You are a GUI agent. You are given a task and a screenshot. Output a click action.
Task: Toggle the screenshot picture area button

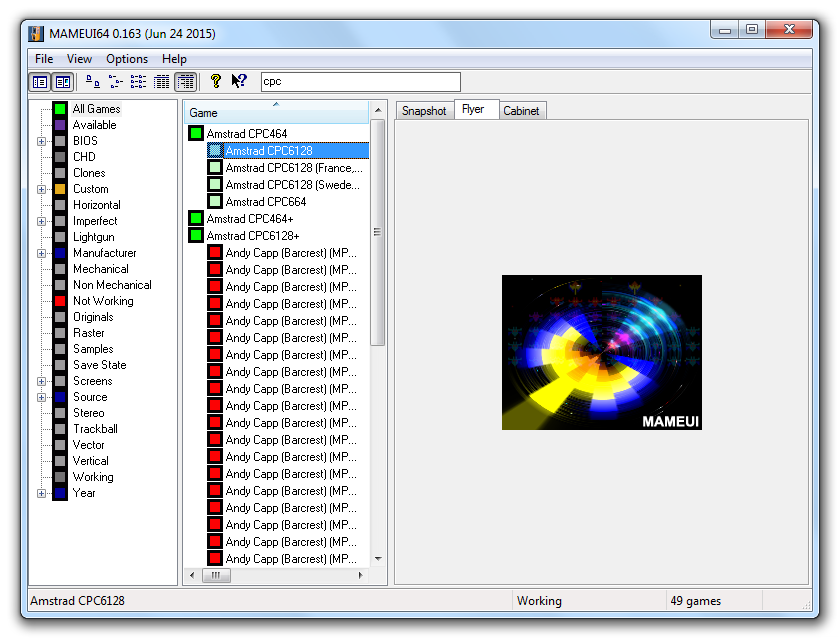point(63,82)
